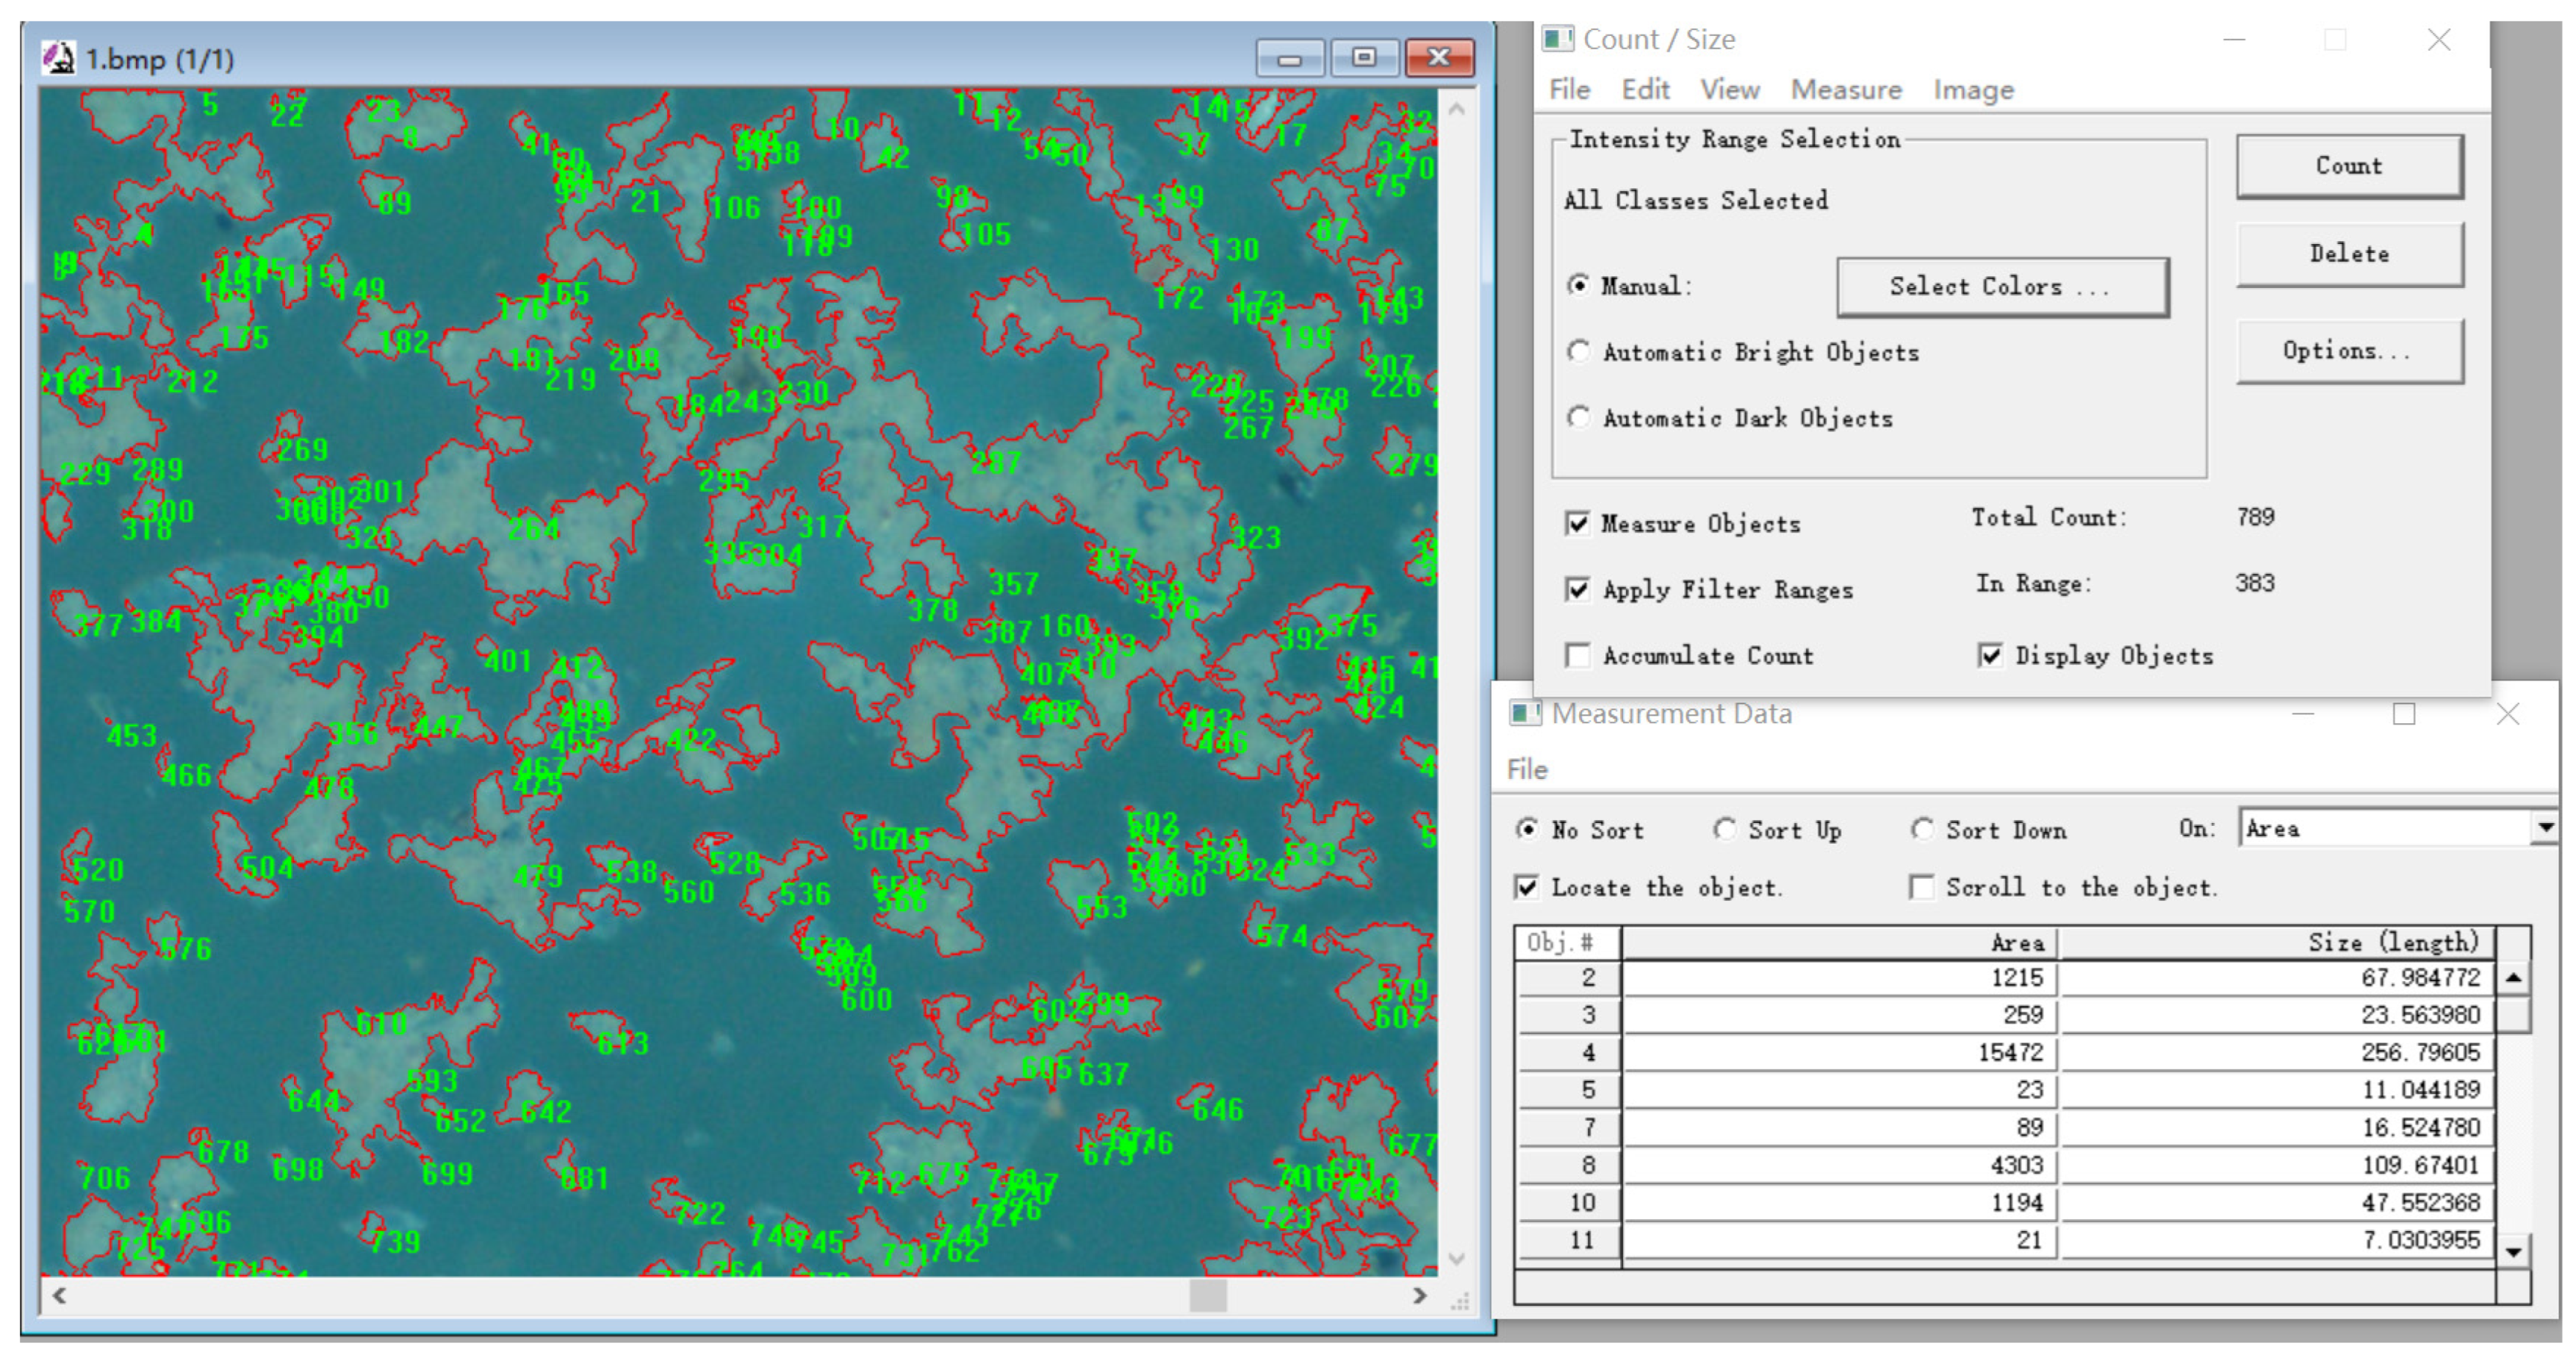The image size is (2576, 1358).
Task: Open the Edit menu
Action: (1645, 90)
